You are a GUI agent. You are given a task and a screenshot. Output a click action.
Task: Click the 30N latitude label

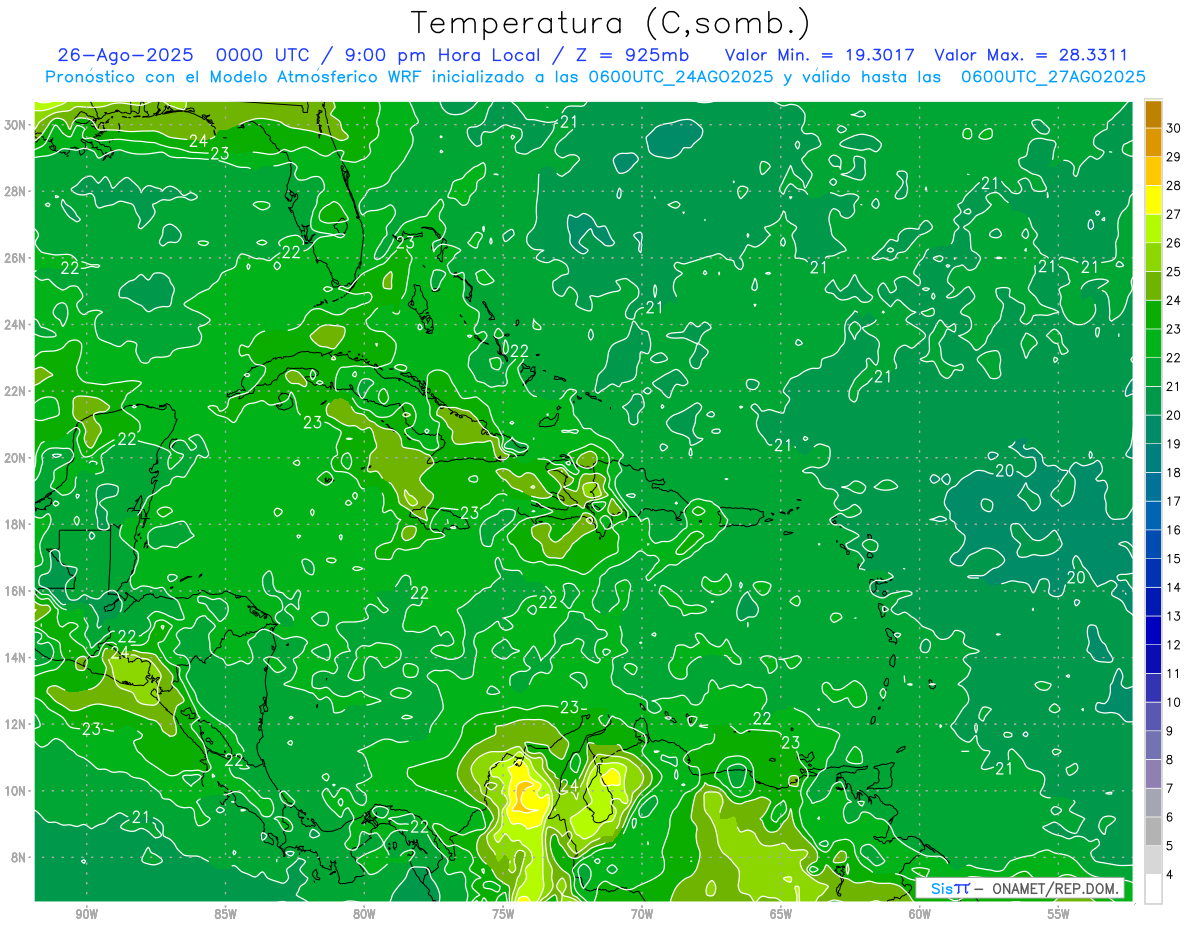14,125
